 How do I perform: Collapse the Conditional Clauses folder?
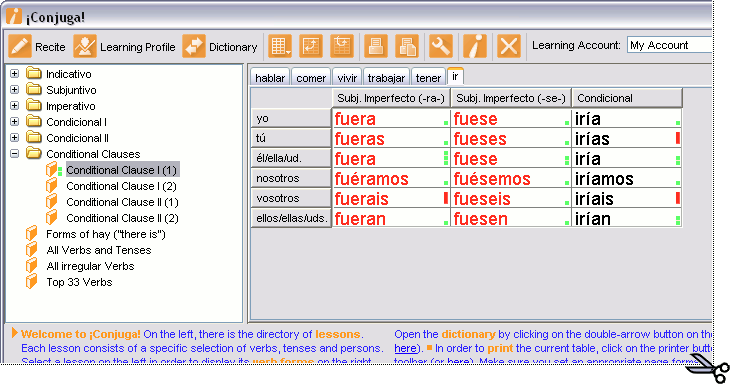click(14, 153)
